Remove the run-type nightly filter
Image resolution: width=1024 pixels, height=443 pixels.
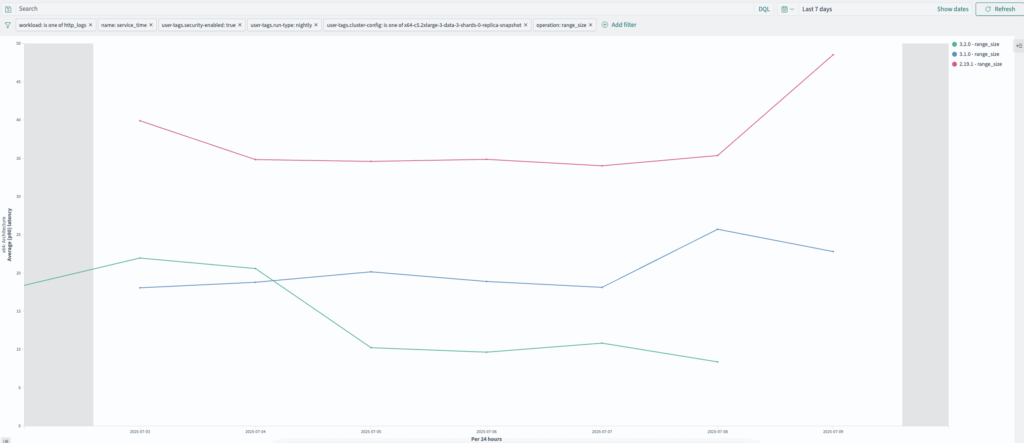coord(316,25)
